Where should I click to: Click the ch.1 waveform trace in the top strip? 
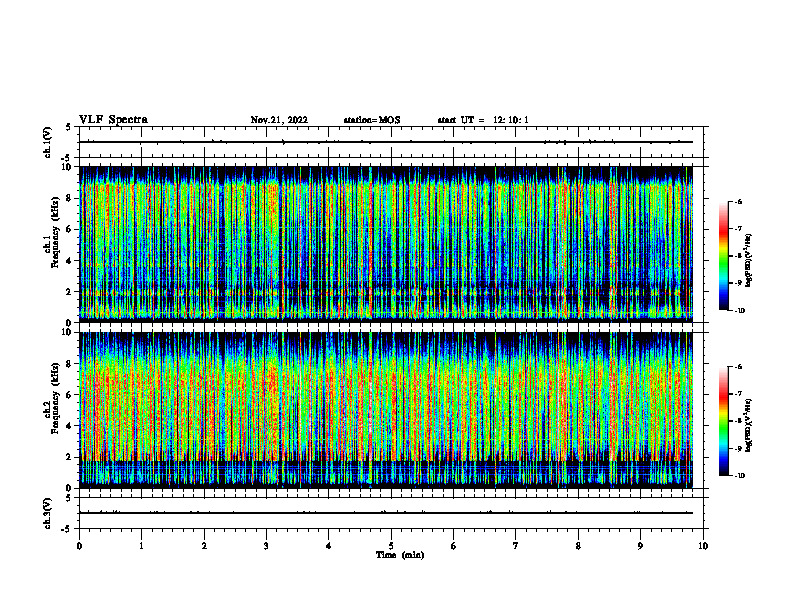pos(386,142)
